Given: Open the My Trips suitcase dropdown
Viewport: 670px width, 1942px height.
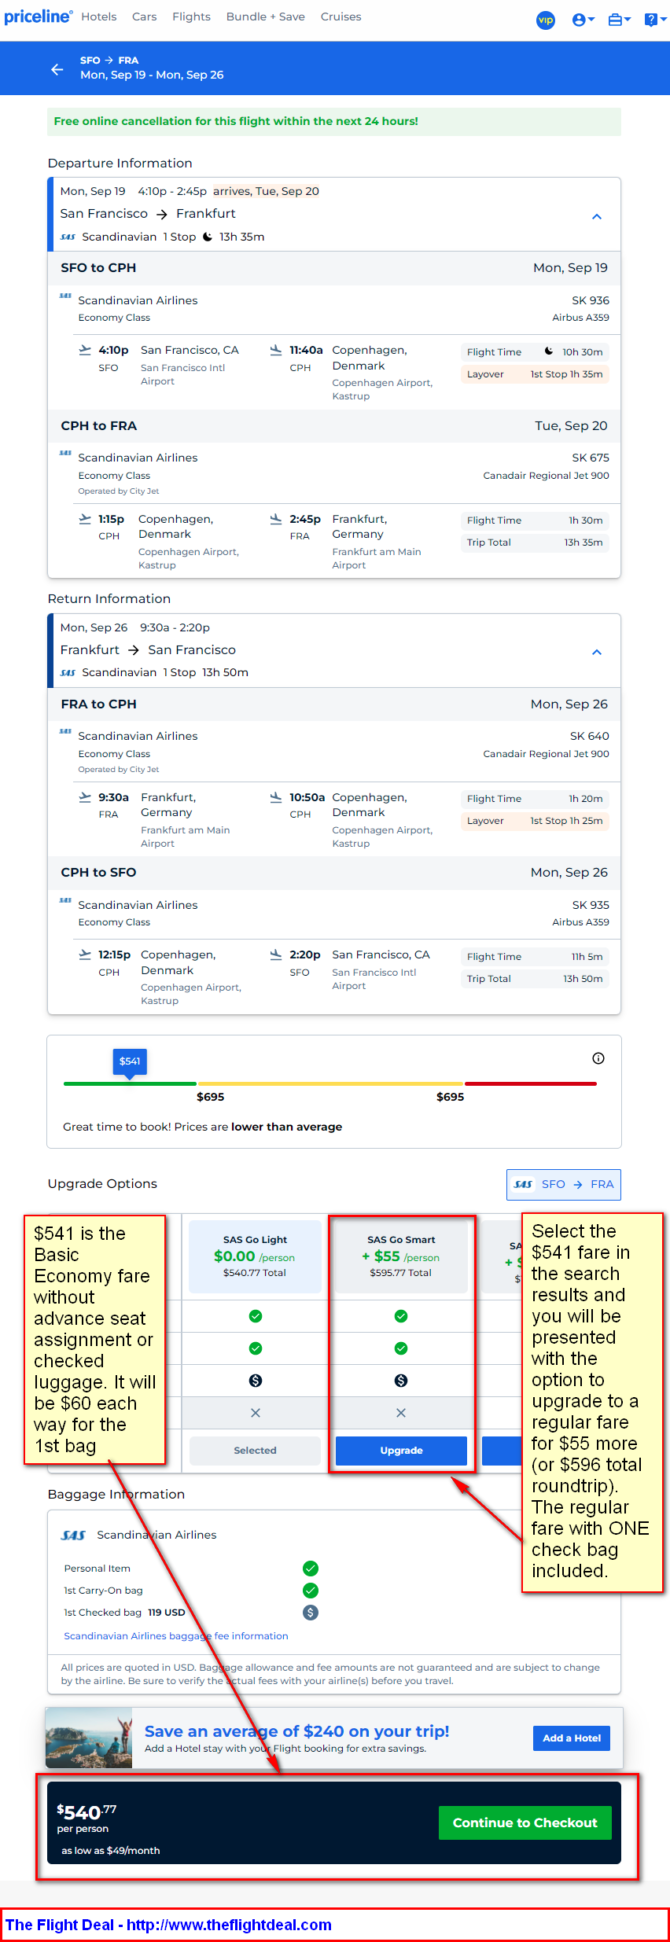Looking at the screenshot, I should tap(620, 20).
